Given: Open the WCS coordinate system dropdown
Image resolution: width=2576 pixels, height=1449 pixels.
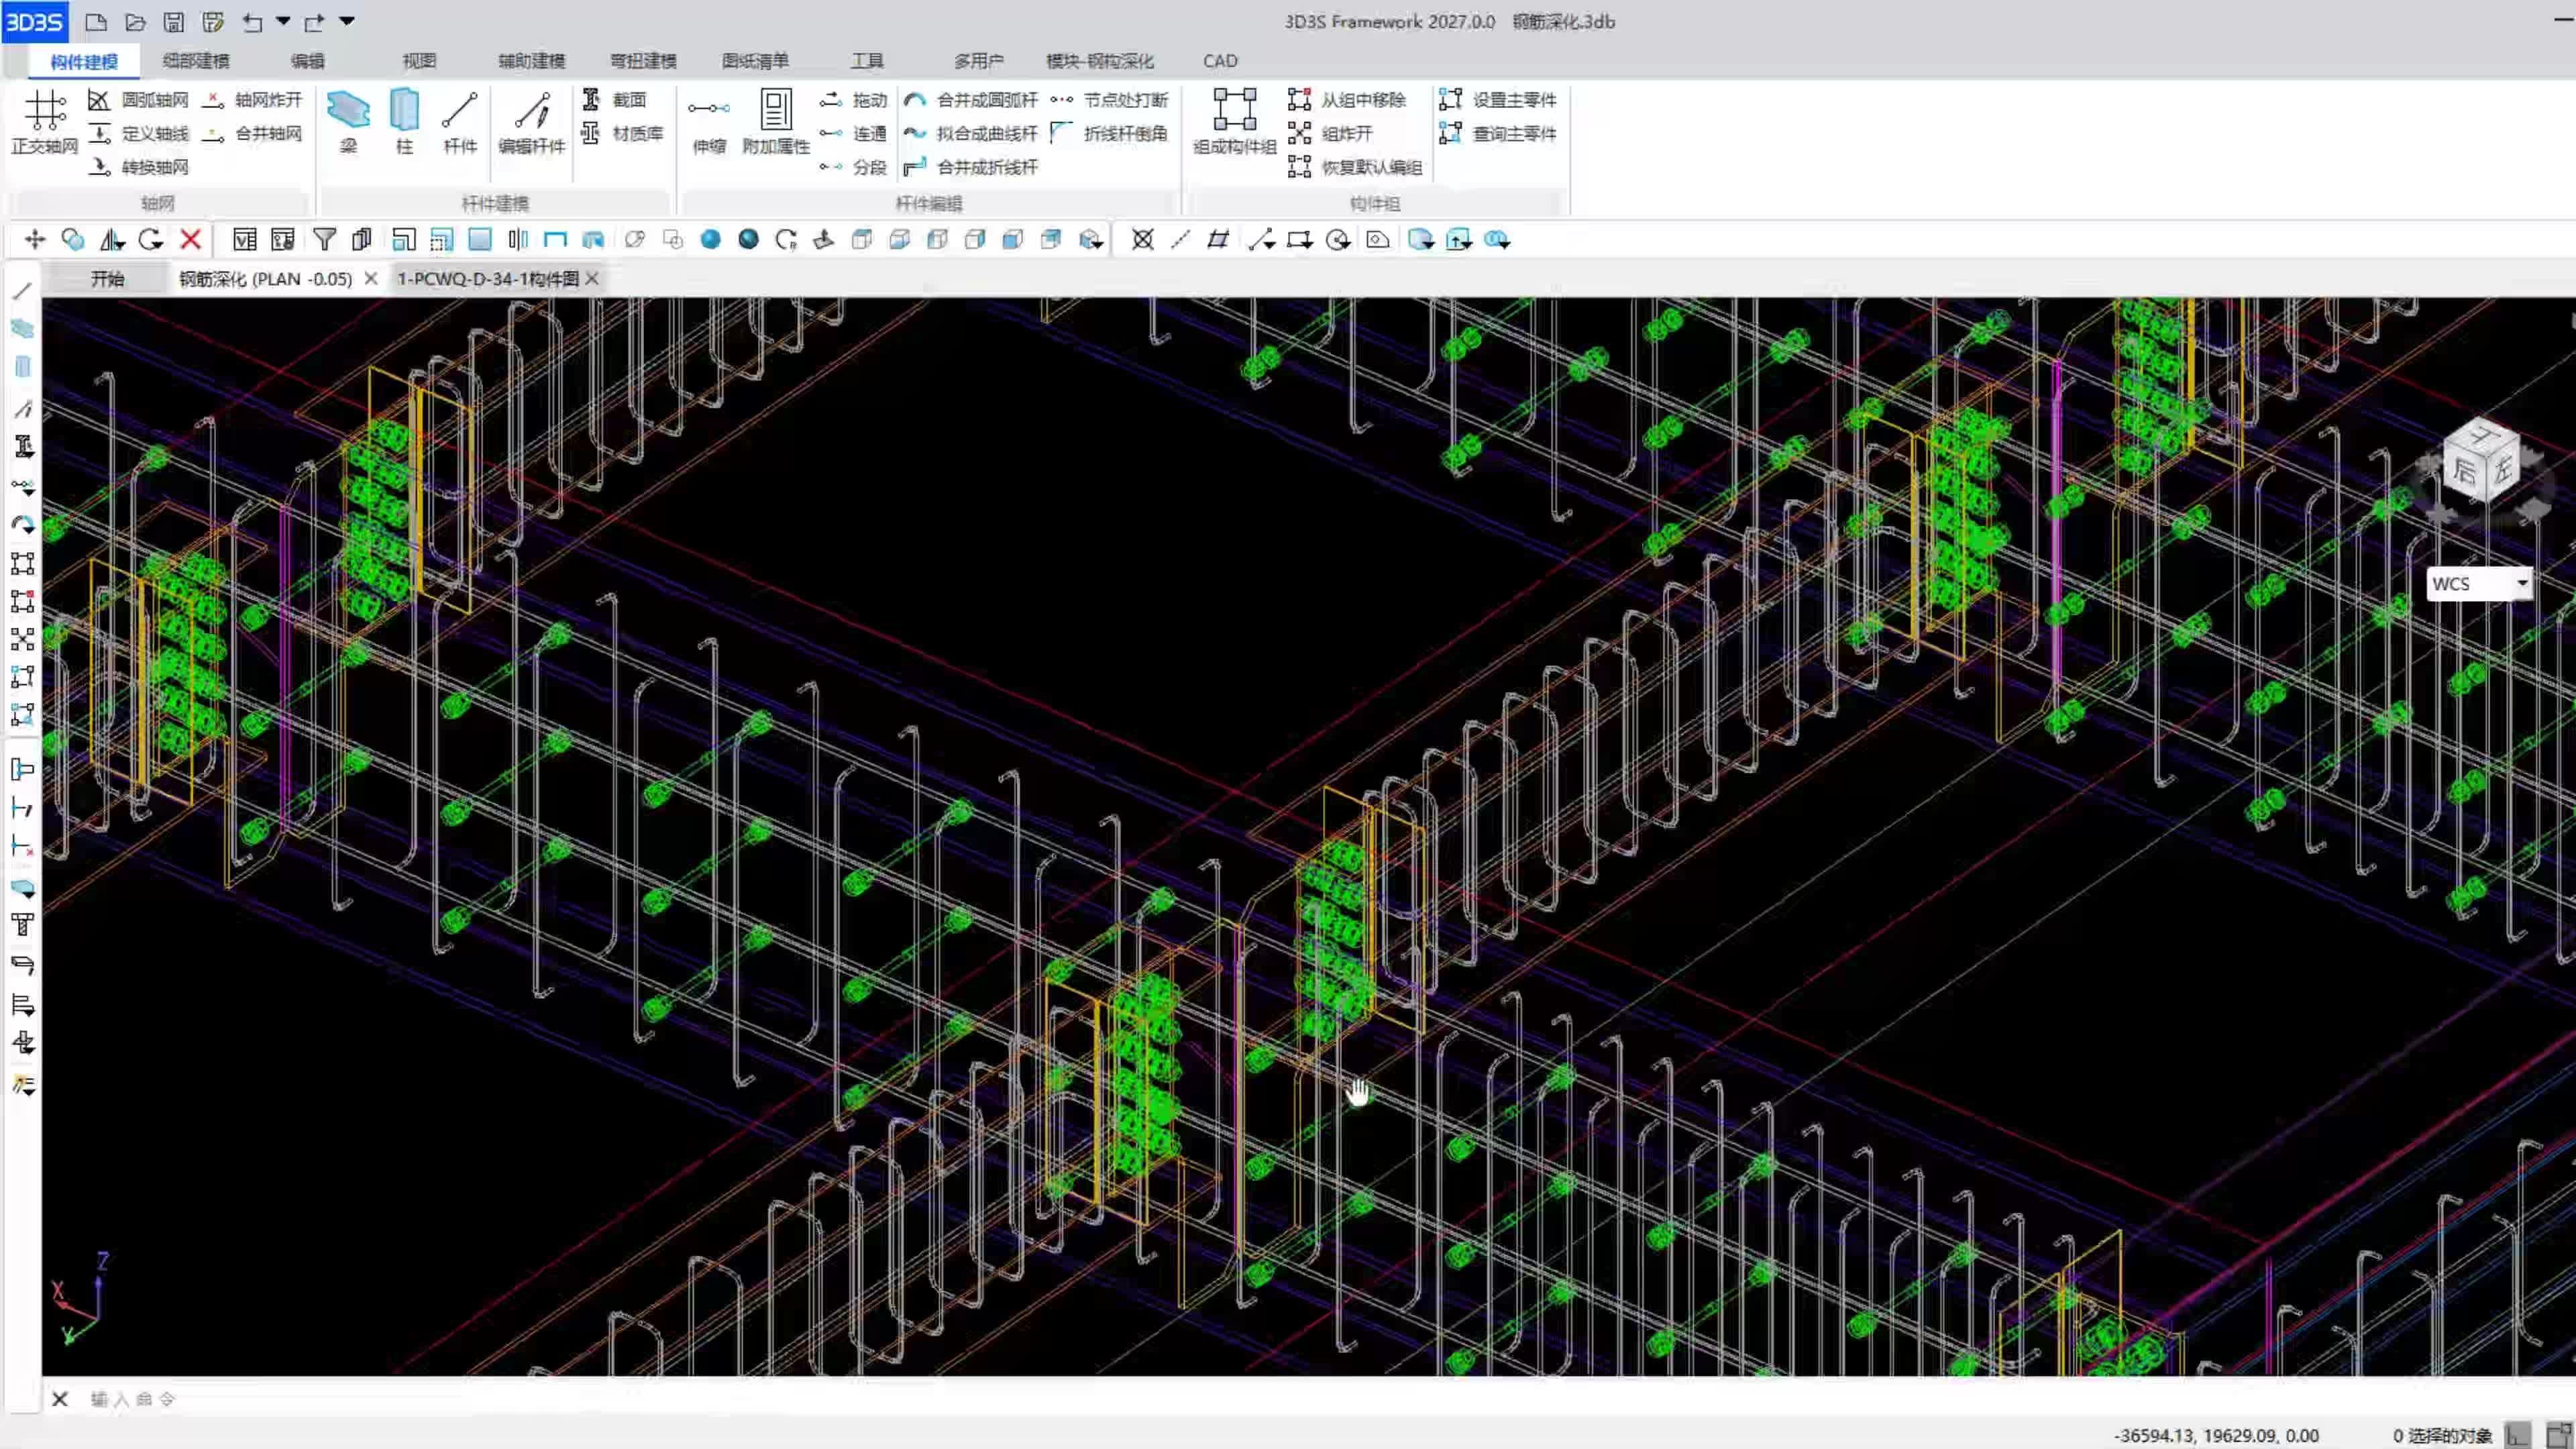Looking at the screenshot, I should coord(2522,583).
